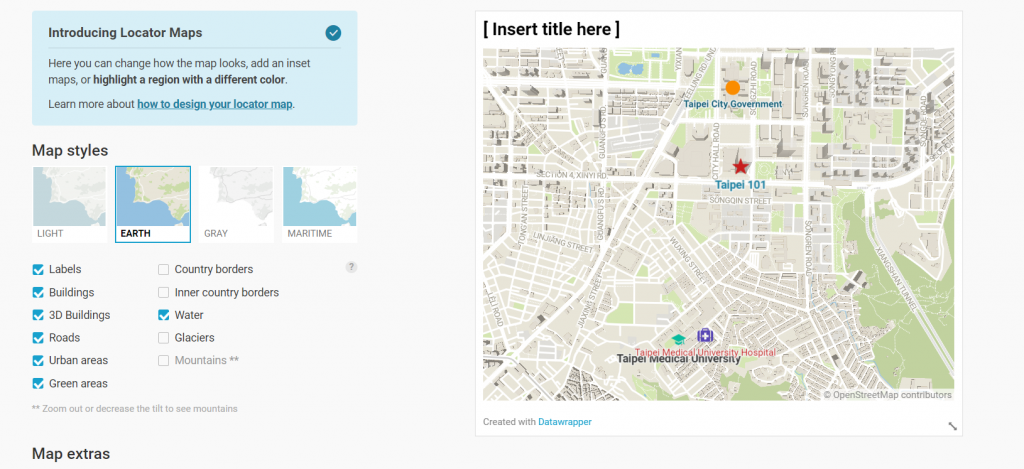This screenshot has height=469, width=1024.
Task: Click the 'Taipei 101' map label
Action: (x=740, y=185)
